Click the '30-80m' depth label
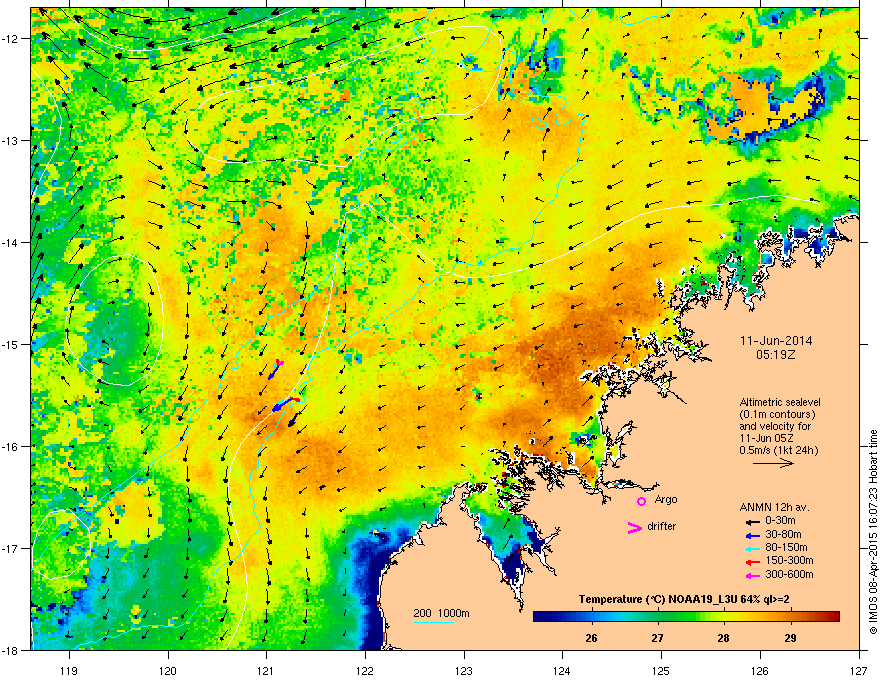This screenshot has width=880, height=680. coord(783,535)
